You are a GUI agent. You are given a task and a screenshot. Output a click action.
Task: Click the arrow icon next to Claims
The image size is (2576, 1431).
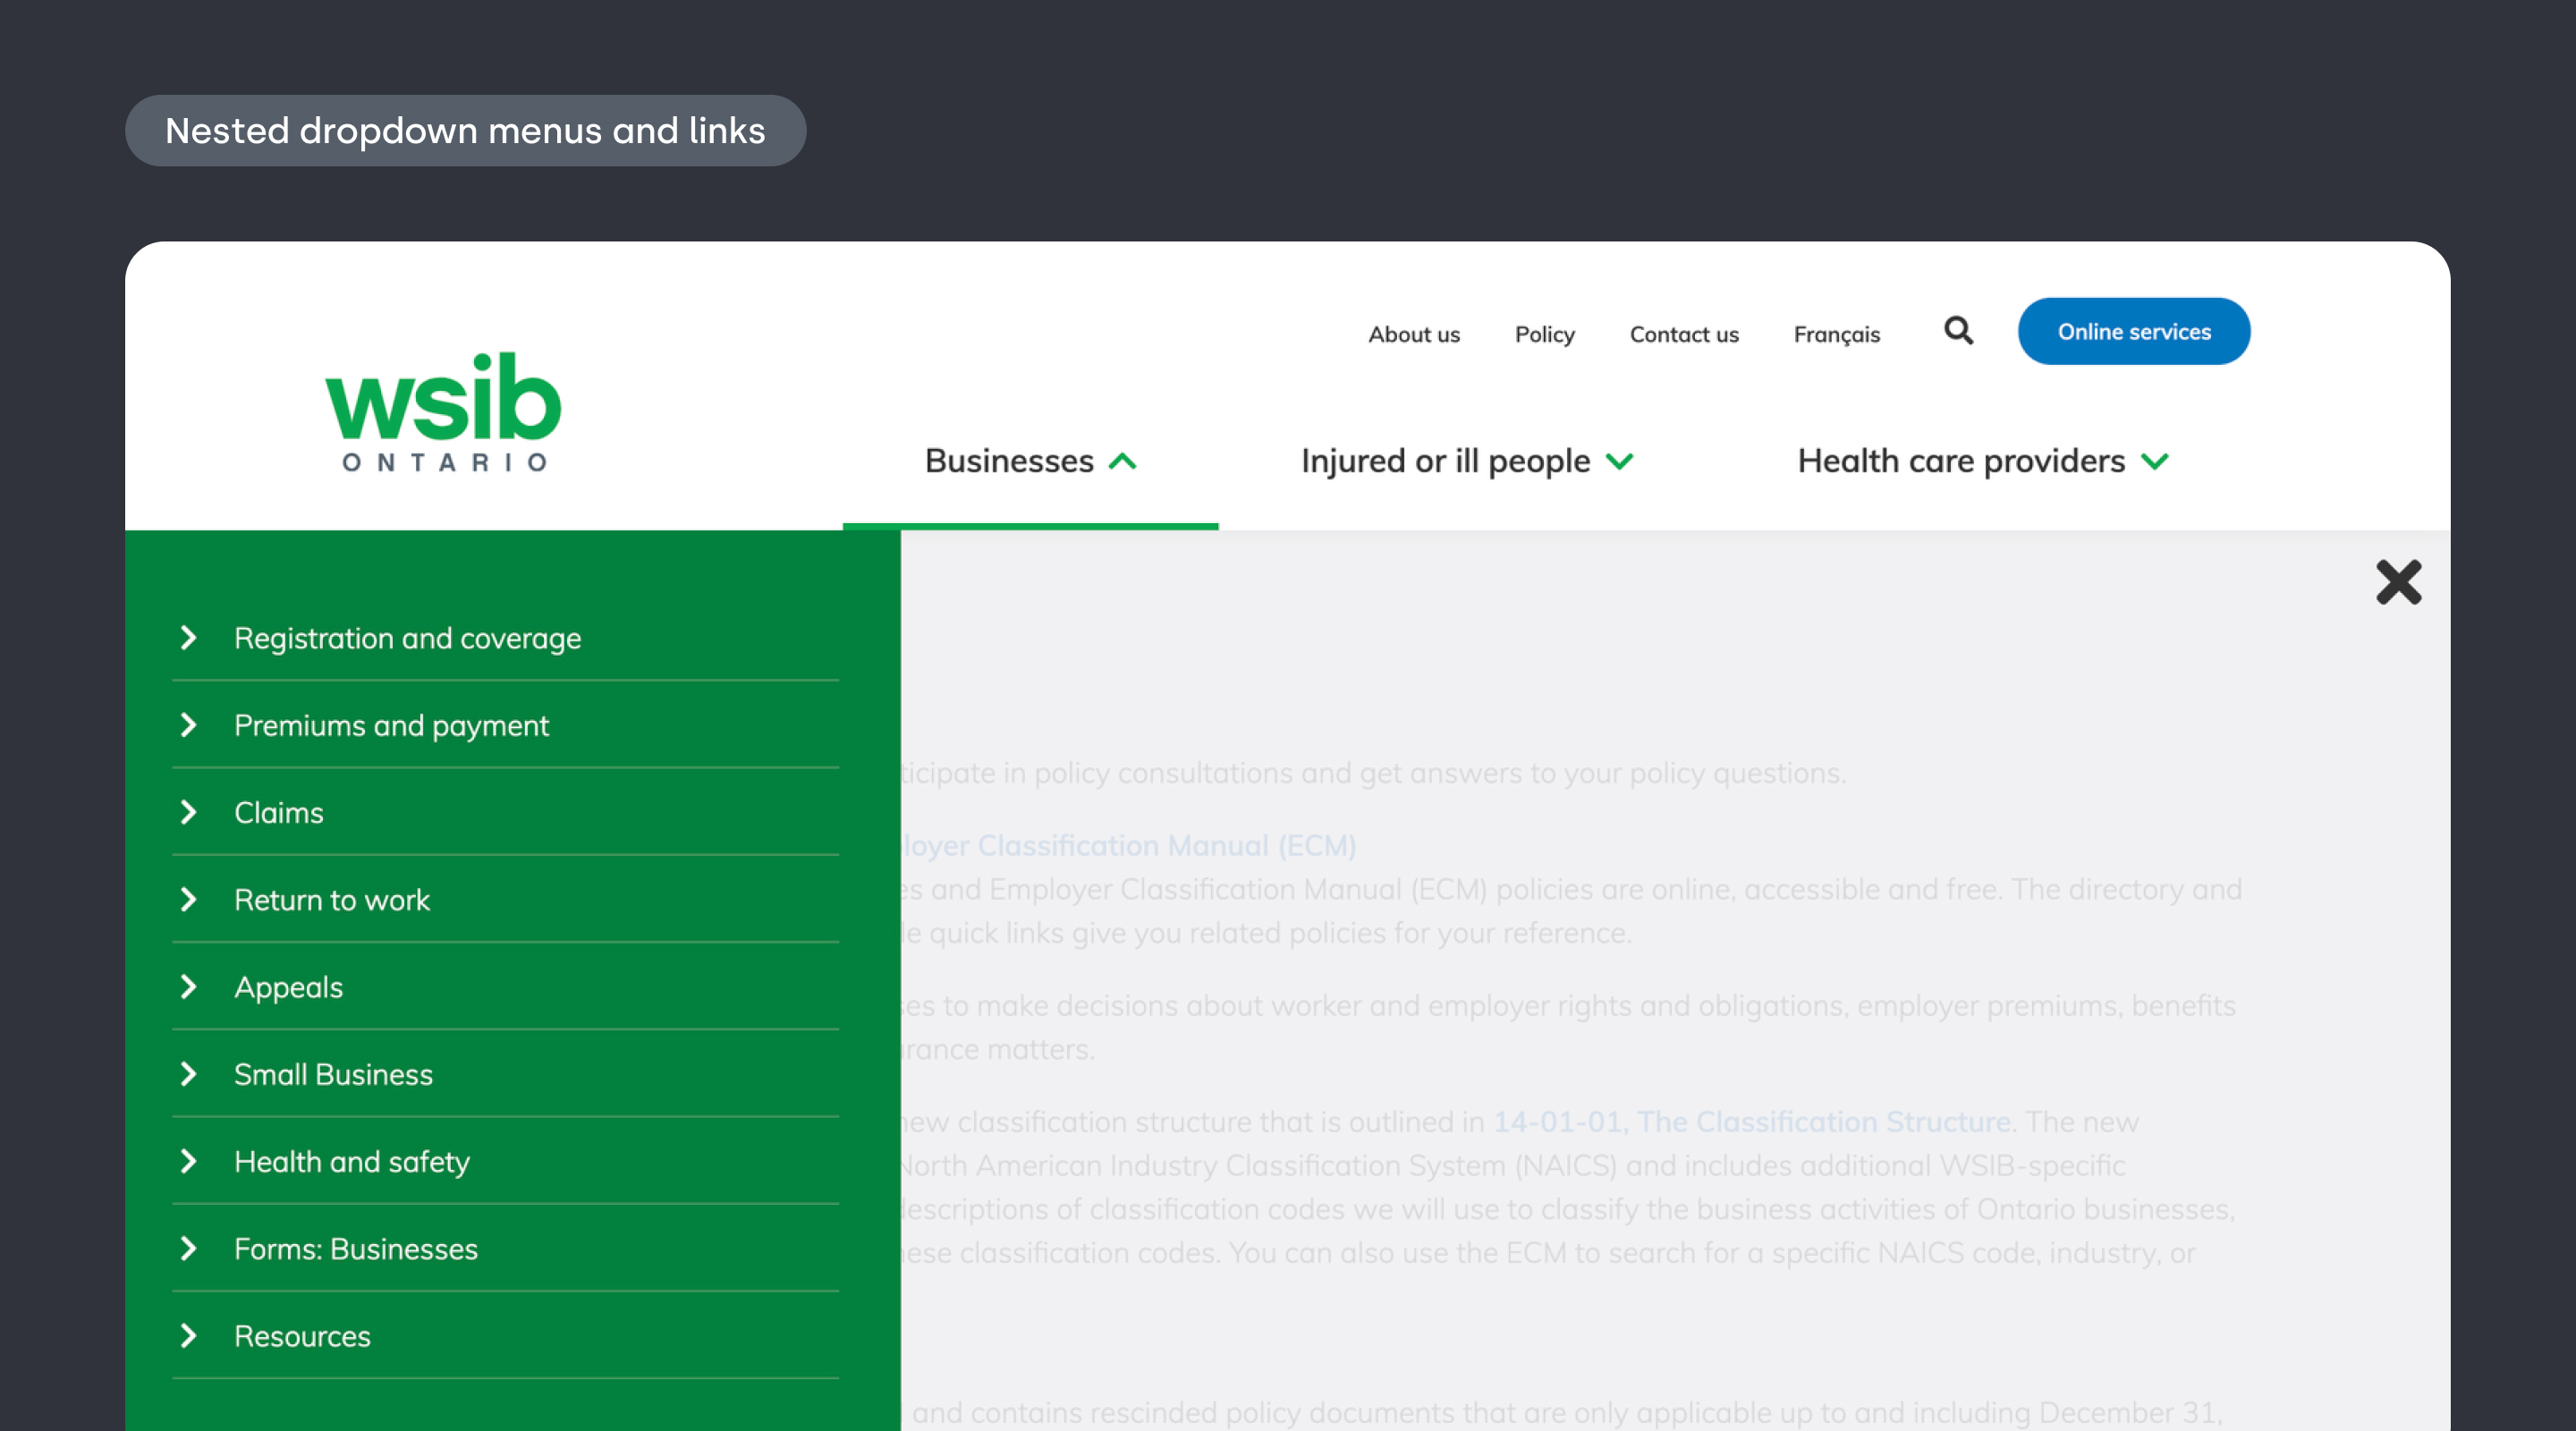coord(189,812)
